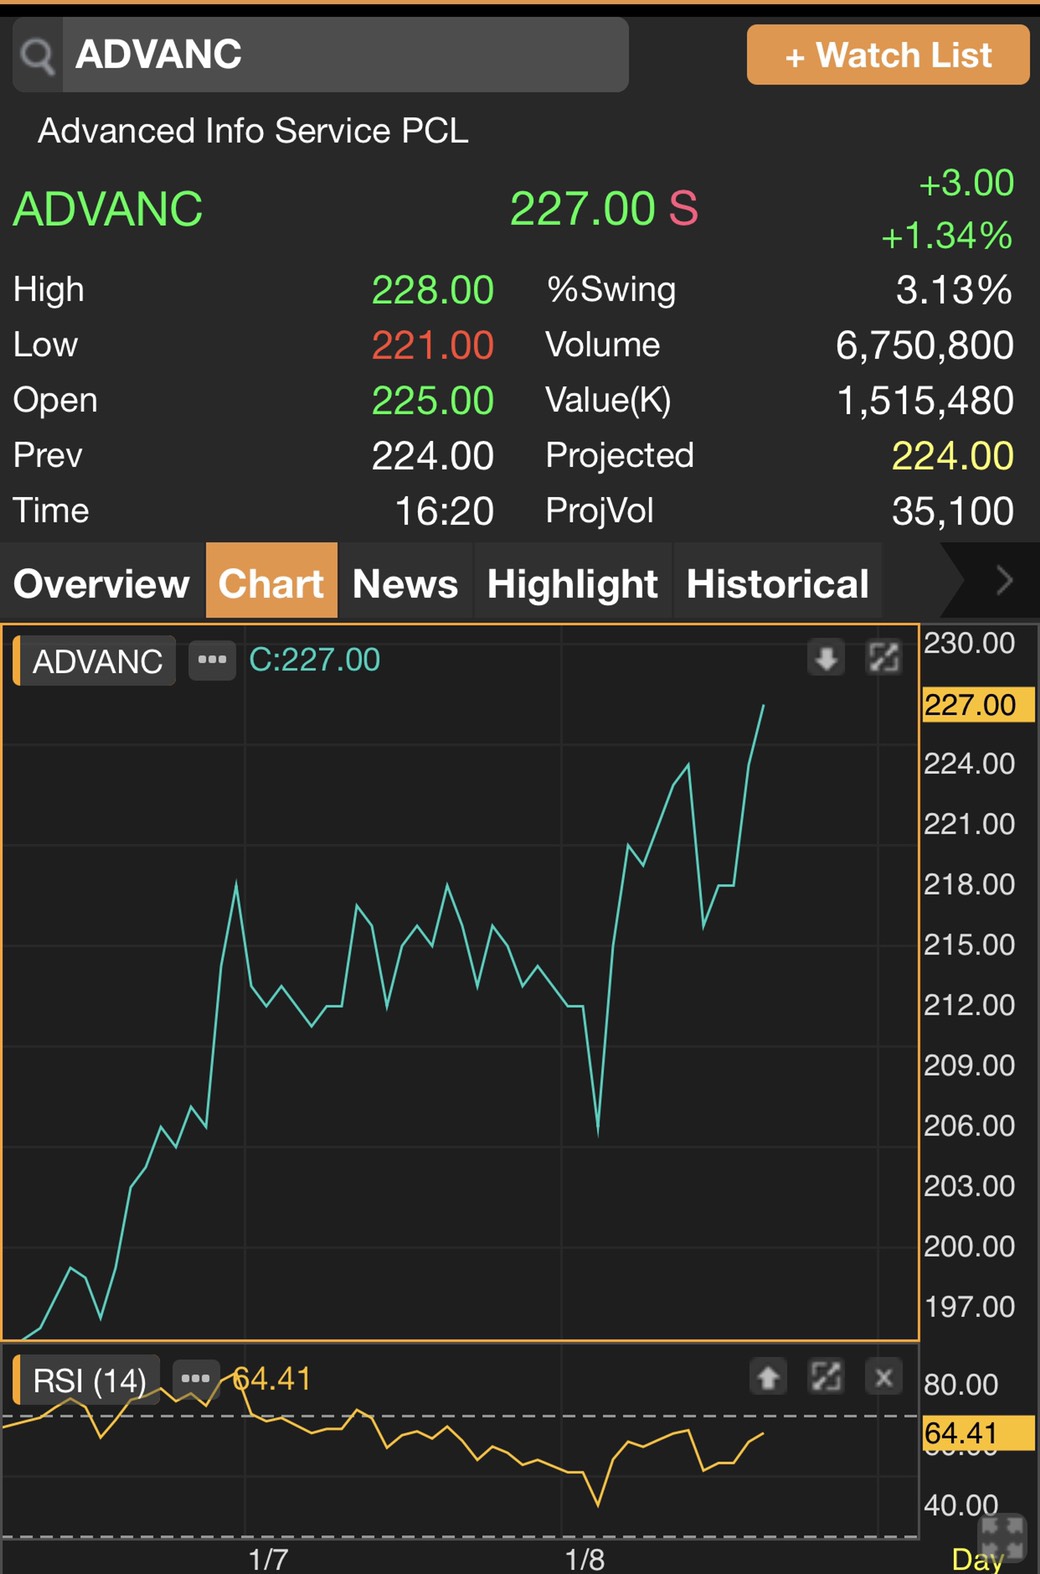Add ADVANC to Watch List
This screenshot has height=1574, width=1040.
click(x=888, y=55)
